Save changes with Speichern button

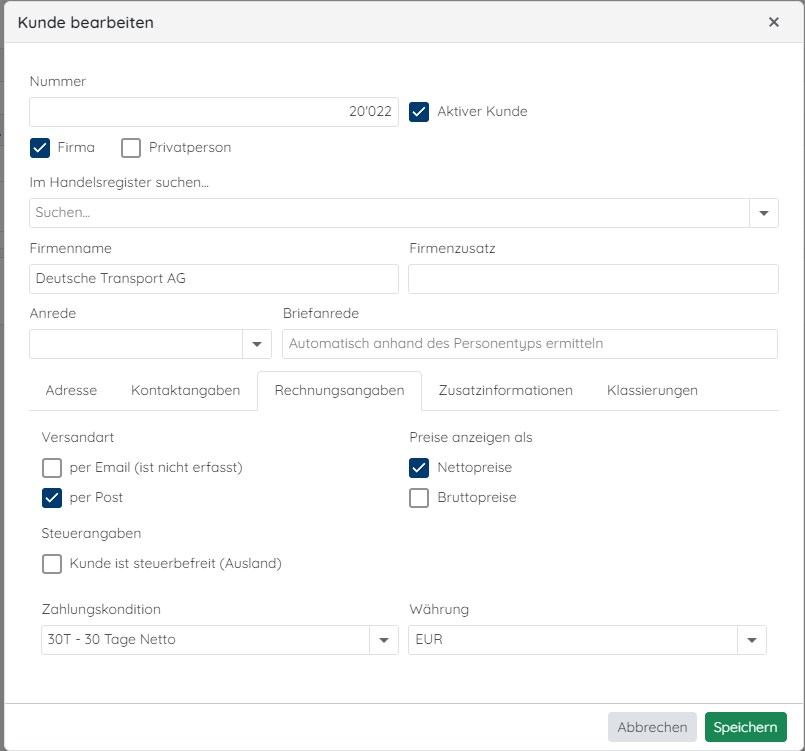(745, 727)
